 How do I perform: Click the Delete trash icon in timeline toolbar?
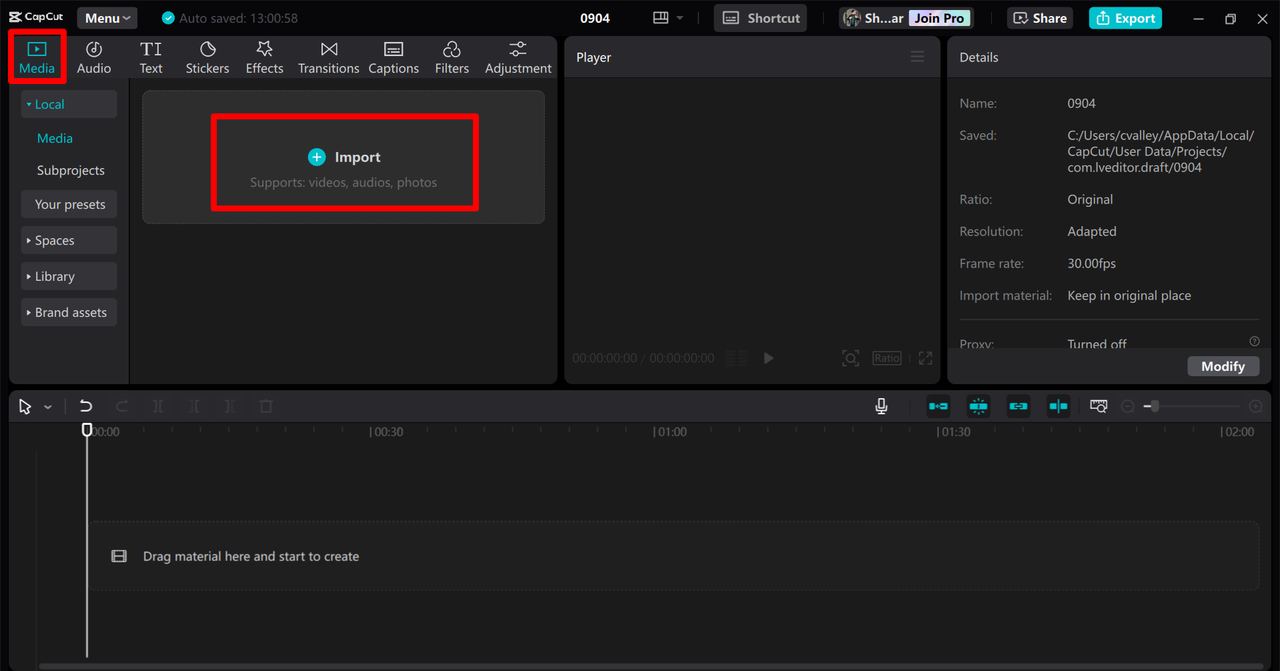[266, 406]
